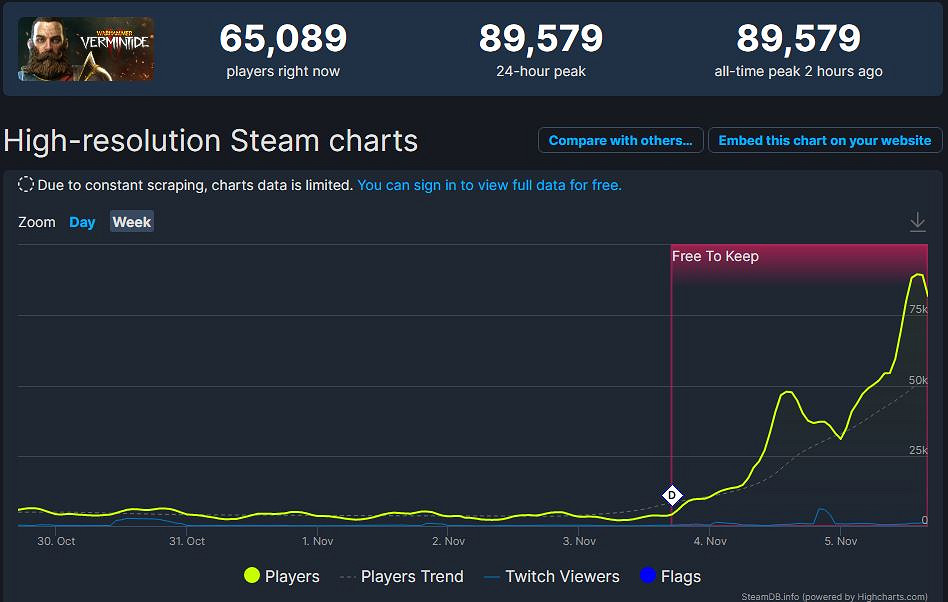Image resolution: width=948 pixels, height=602 pixels.
Task: Click Embed this chart on your website
Action: pos(825,140)
